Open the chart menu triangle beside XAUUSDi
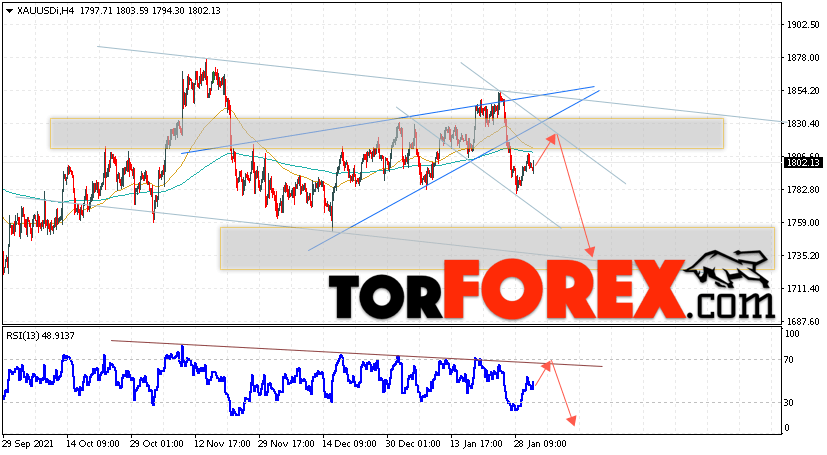The width and height of the screenshot is (827, 455). pos(9,11)
